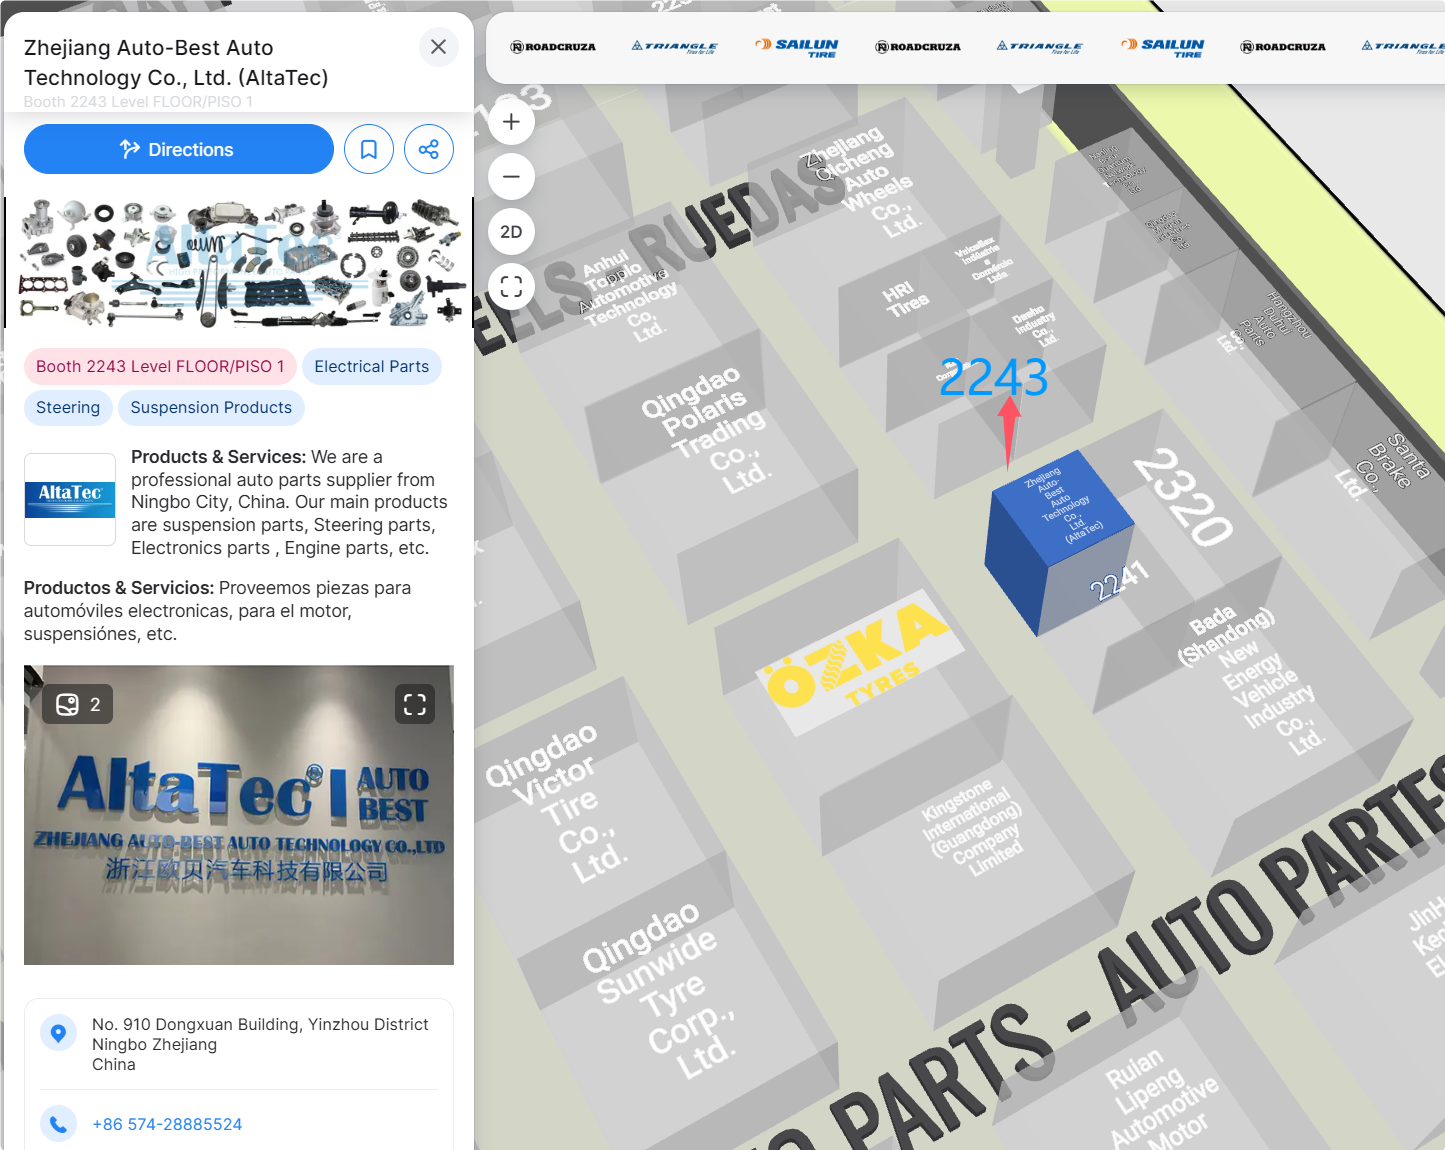Click the 2320 booth number on map
This screenshot has height=1150, width=1445.
[x=1183, y=498]
